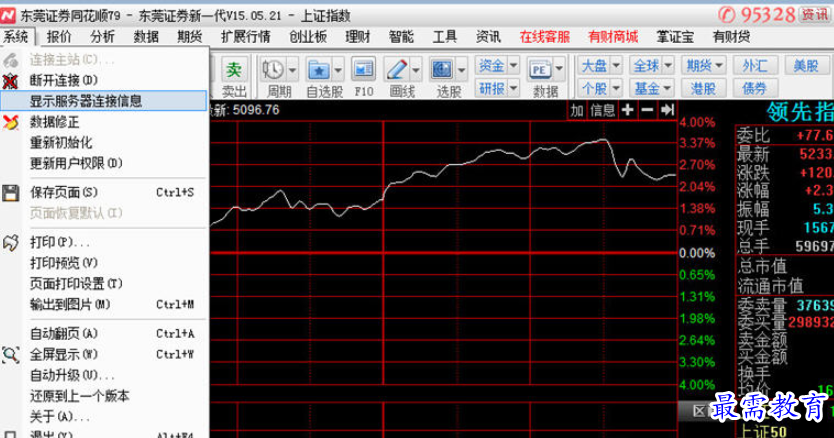The height and width of the screenshot is (438, 834).
Task: Select 显示服务器连接信息 menu entry
Action: click(x=104, y=101)
